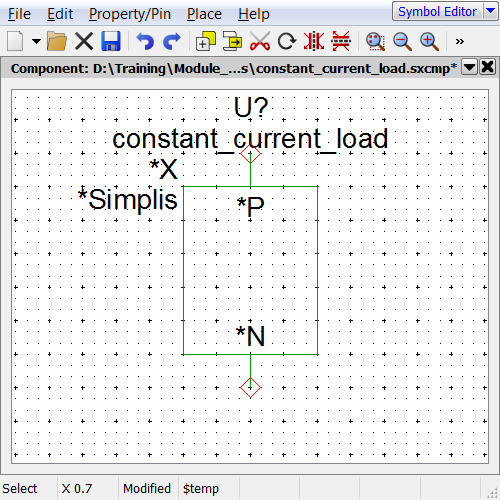Zoom out using minus magnifier
Viewport: 500px width, 500px height.
(x=402, y=41)
